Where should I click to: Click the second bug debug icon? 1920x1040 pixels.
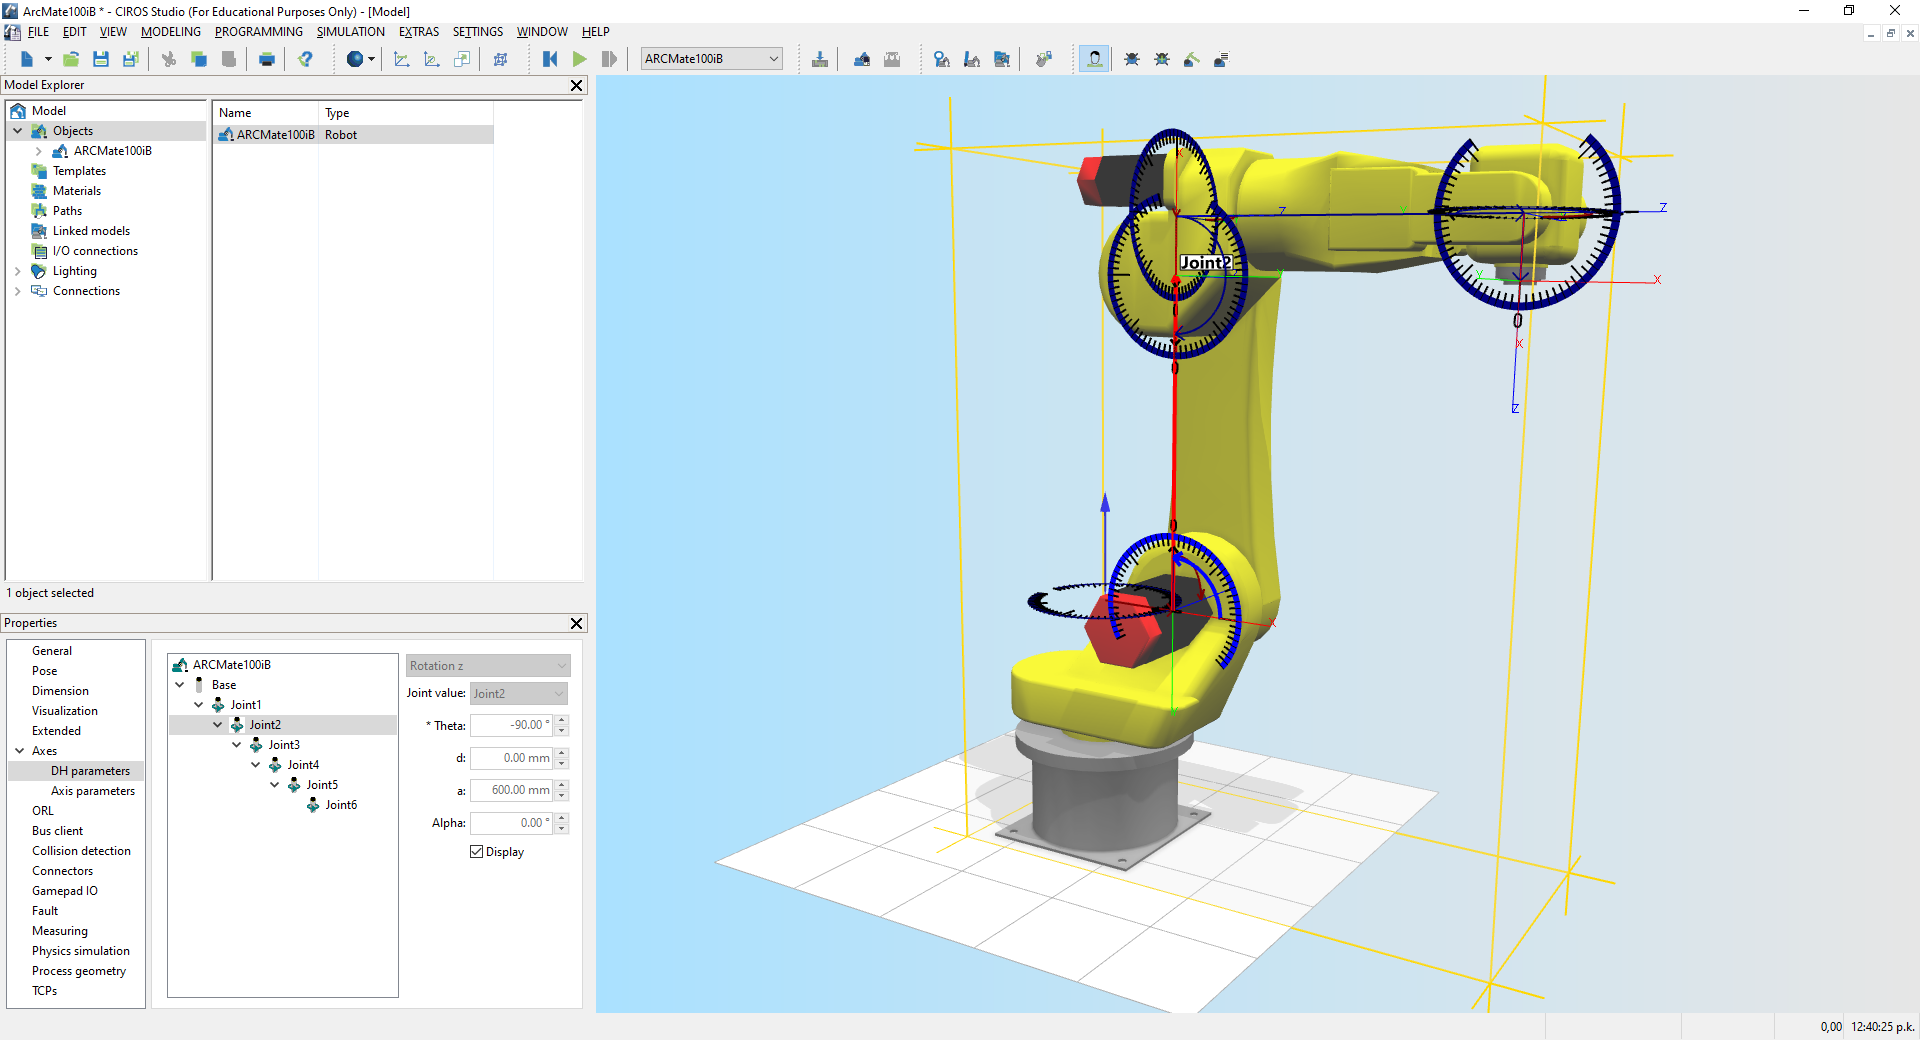(1162, 59)
